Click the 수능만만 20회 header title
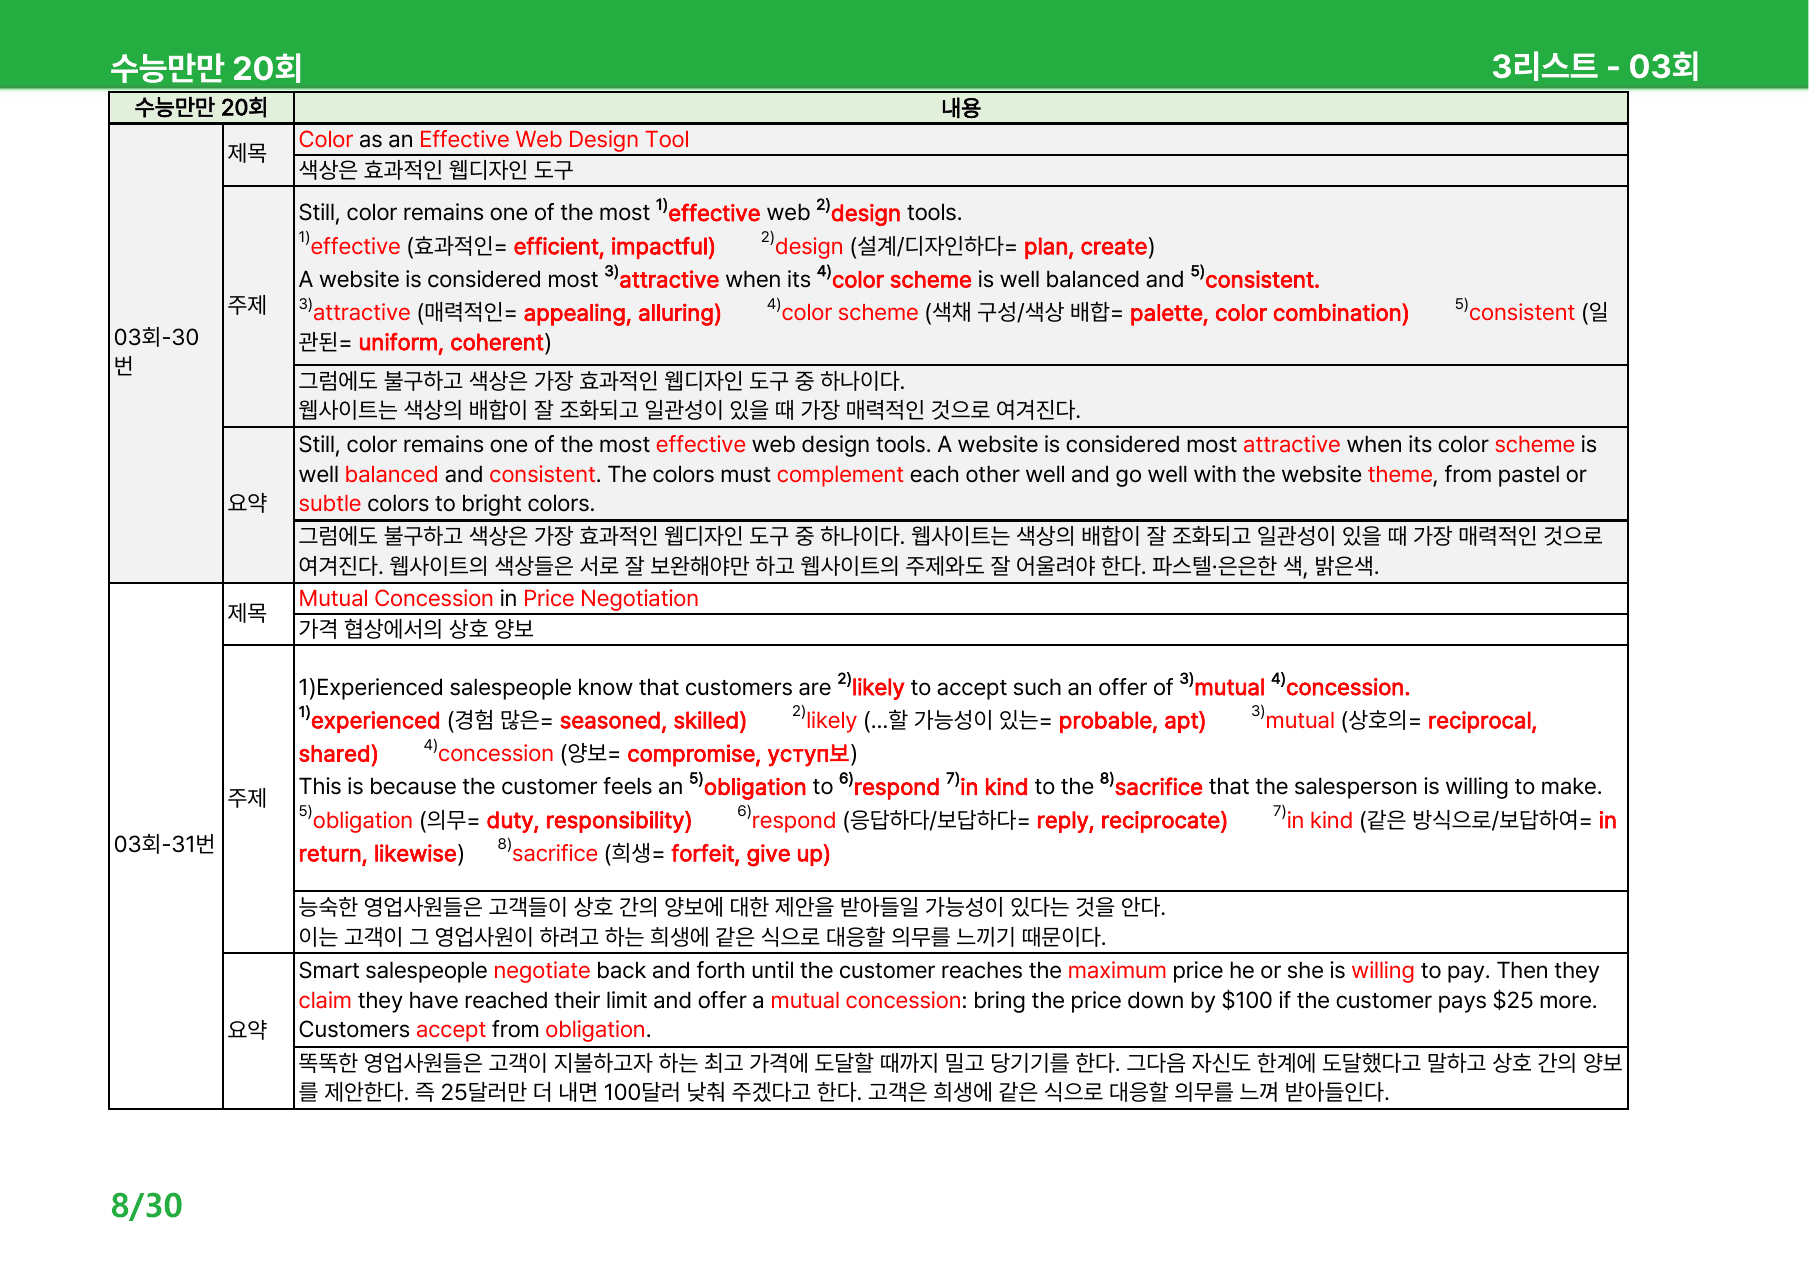 [x=206, y=68]
